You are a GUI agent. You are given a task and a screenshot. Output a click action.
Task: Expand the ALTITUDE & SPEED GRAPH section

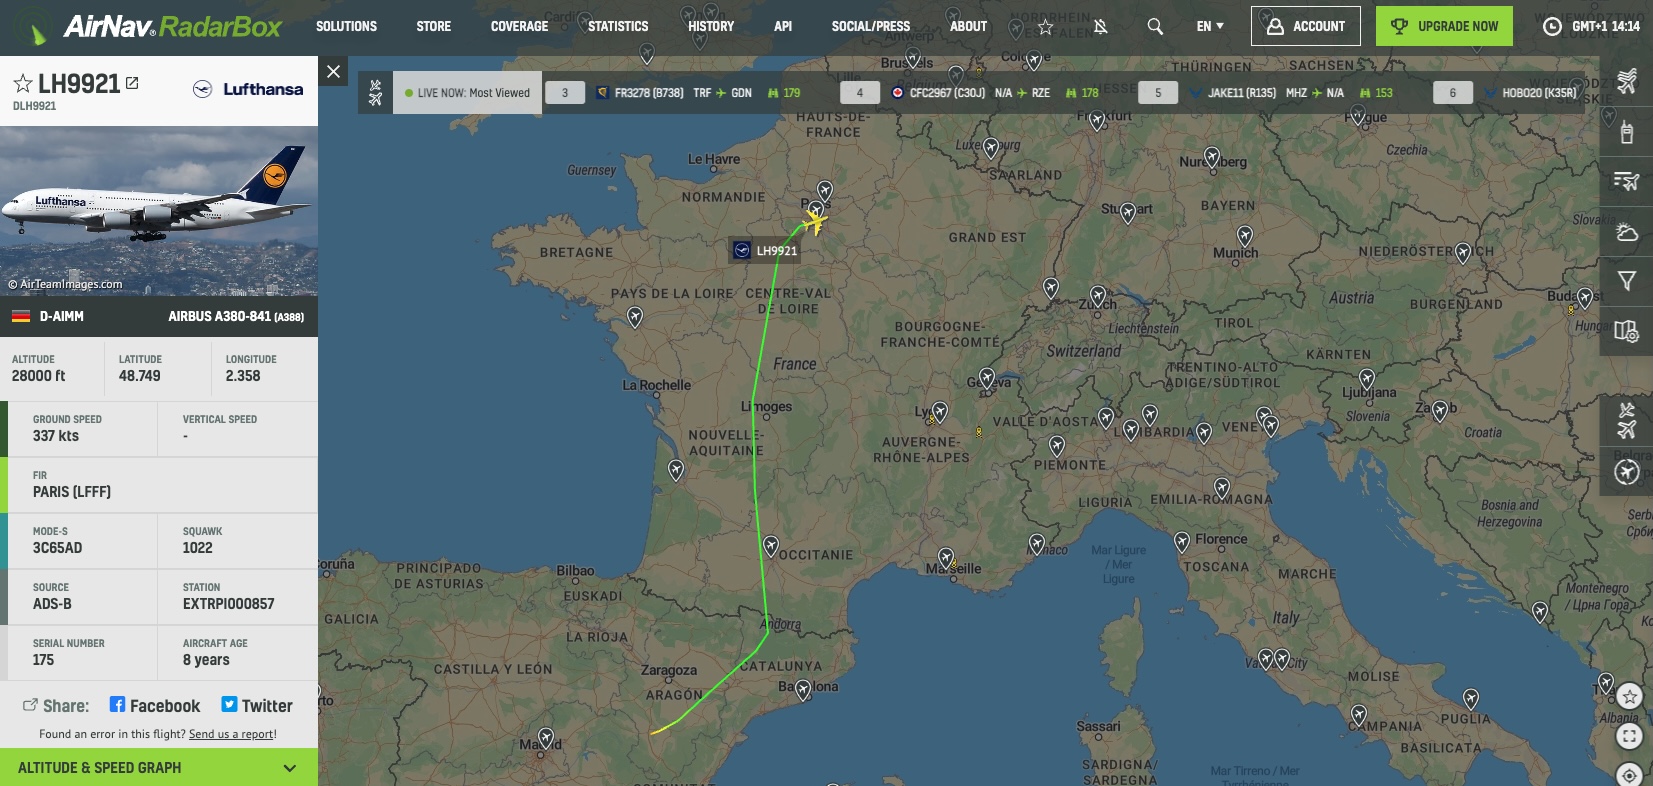[159, 767]
